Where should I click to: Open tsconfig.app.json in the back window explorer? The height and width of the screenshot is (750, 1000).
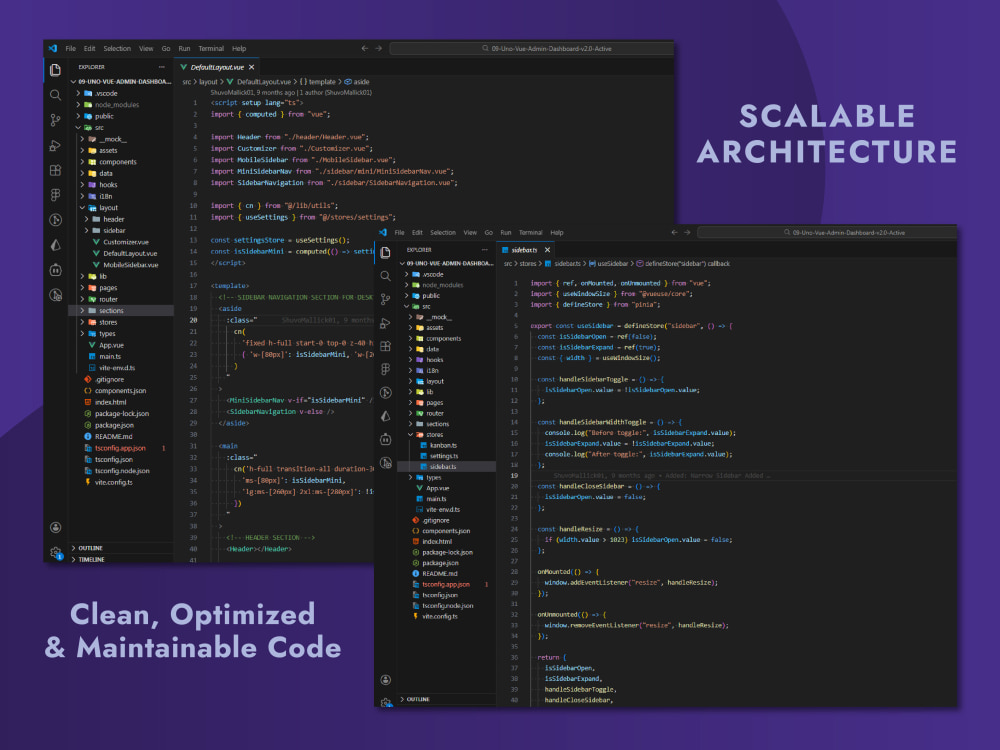click(121, 448)
